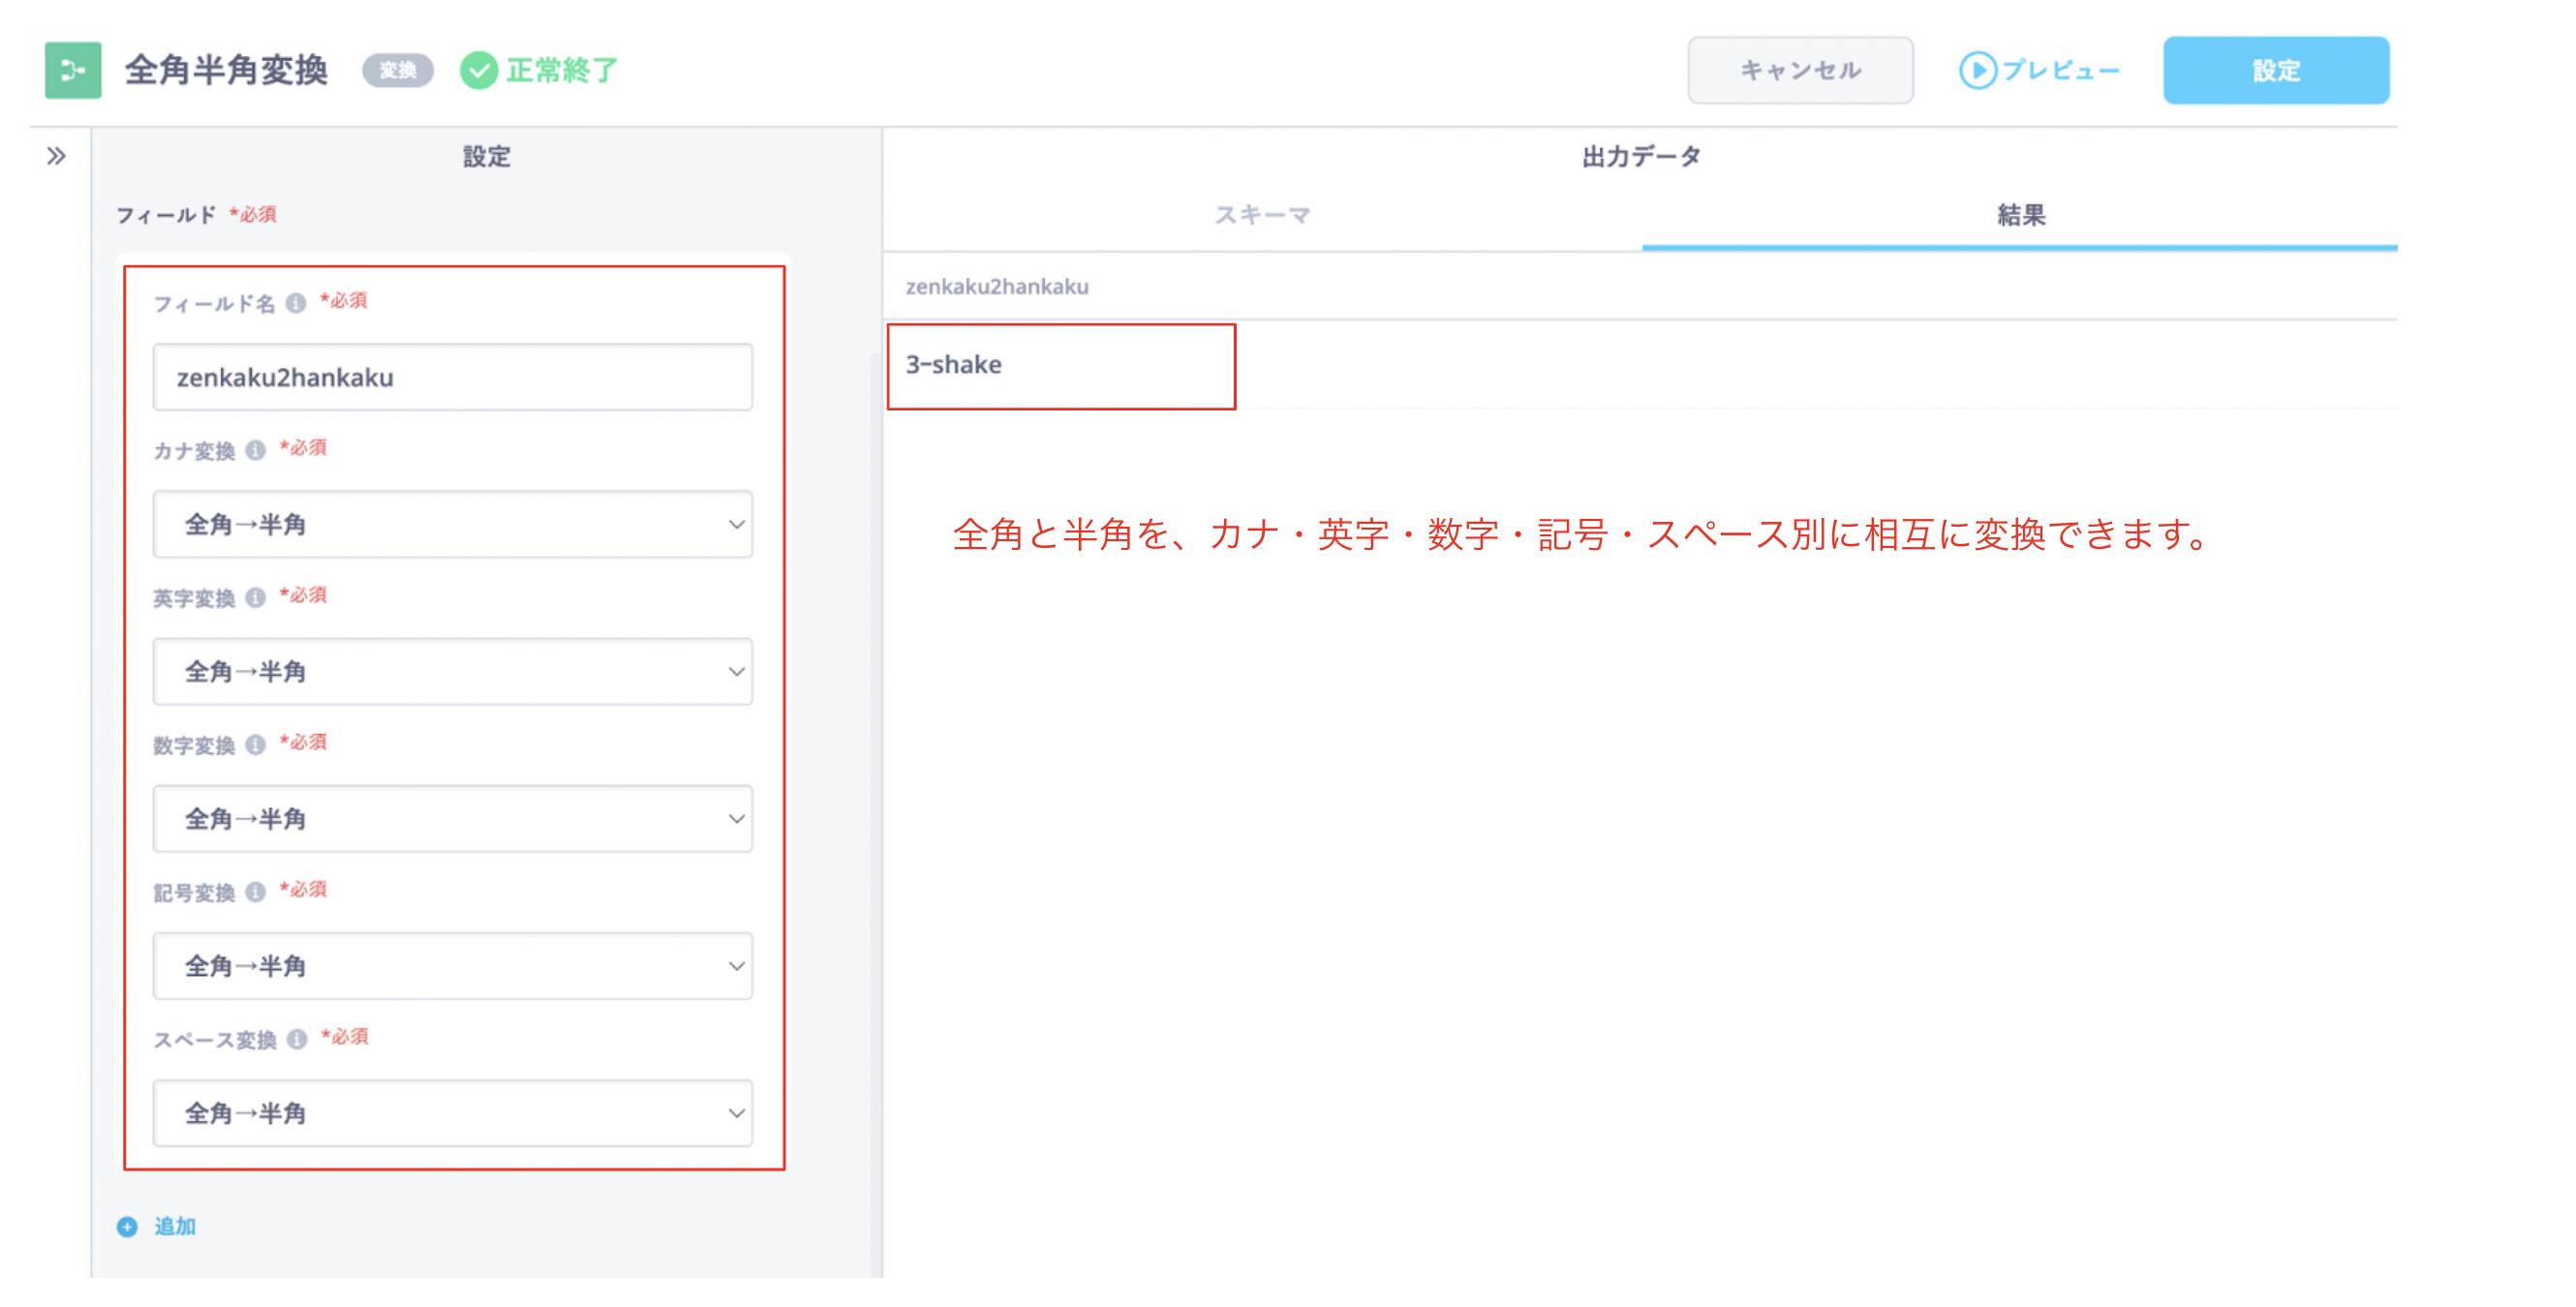Switch to the スキーマ tab
This screenshot has width=2576, height=1307.
pos(1262,215)
